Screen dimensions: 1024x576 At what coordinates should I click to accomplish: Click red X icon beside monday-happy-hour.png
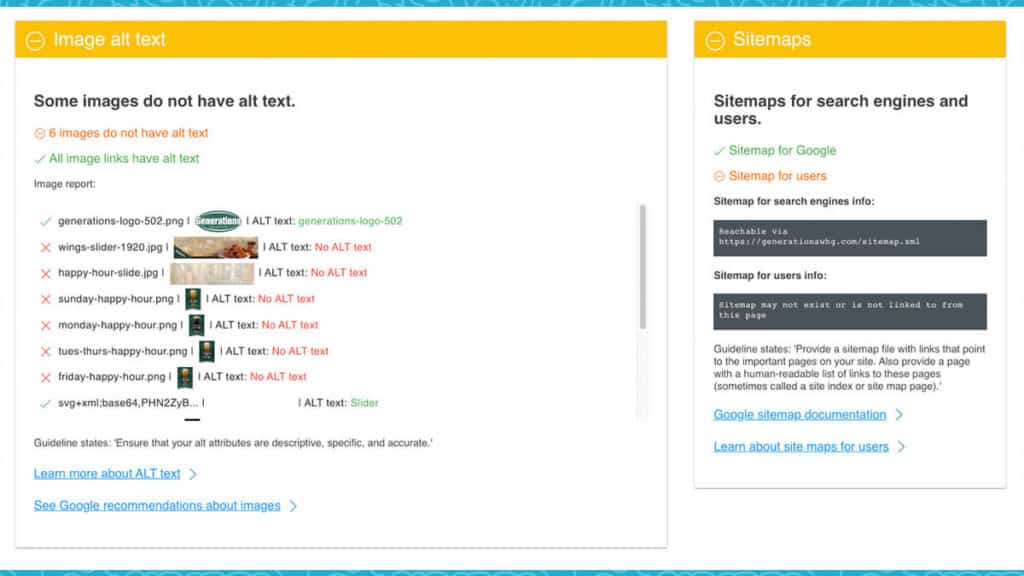(45, 325)
